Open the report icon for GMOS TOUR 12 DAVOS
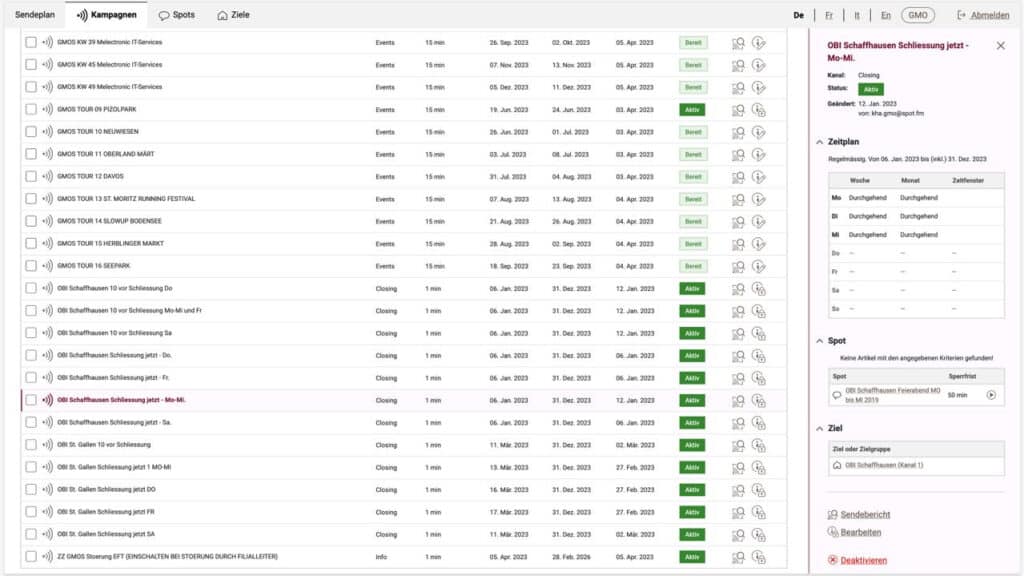1024x576 pixels. coord(738,177)
